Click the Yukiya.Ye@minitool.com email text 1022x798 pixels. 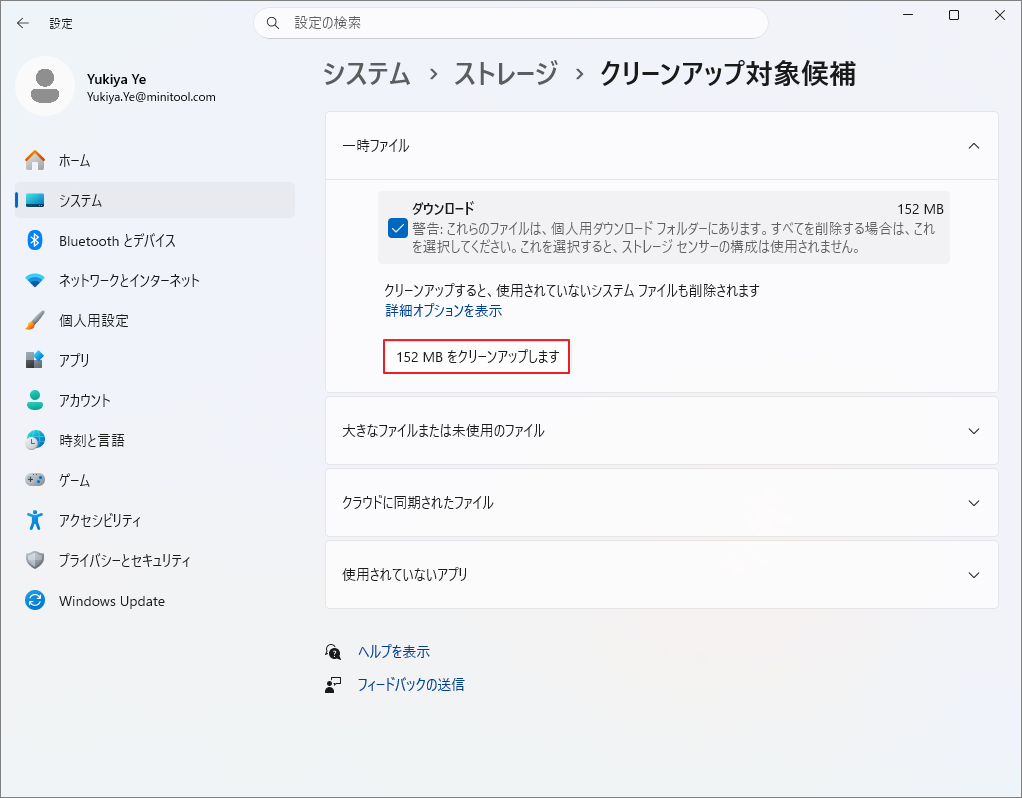coord(151,97)
